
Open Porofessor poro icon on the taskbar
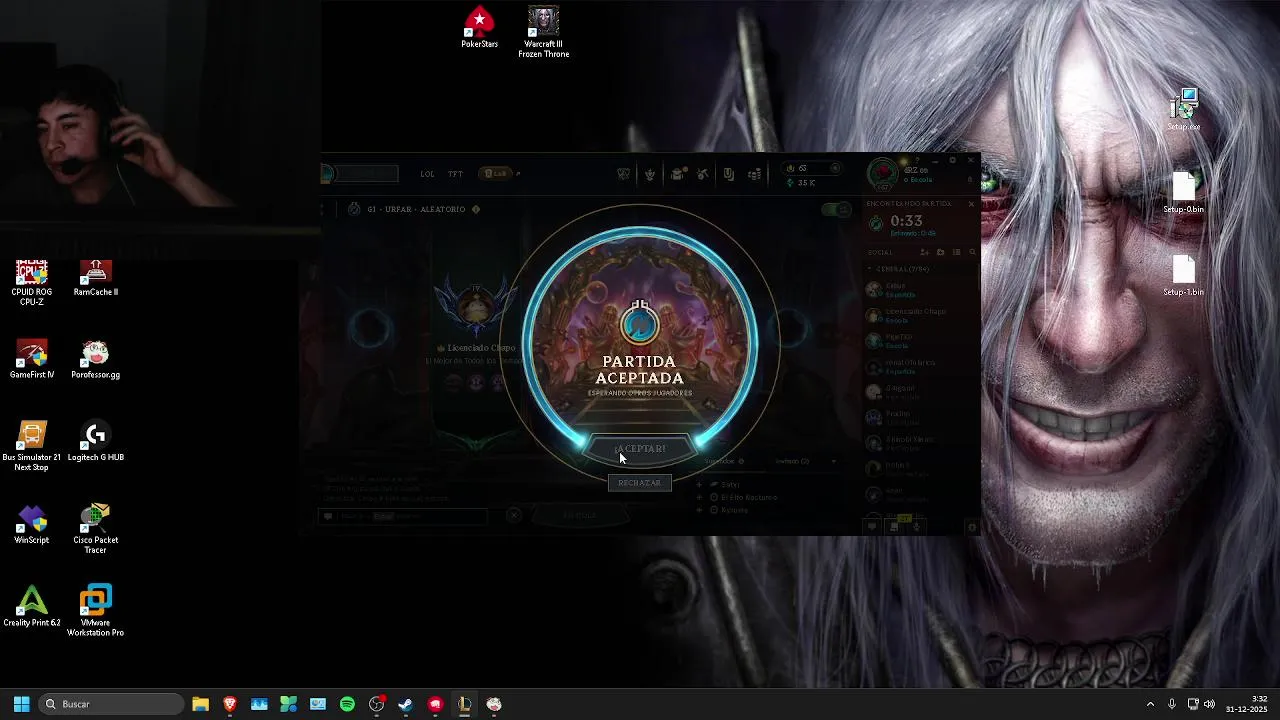tap(493, 704)
